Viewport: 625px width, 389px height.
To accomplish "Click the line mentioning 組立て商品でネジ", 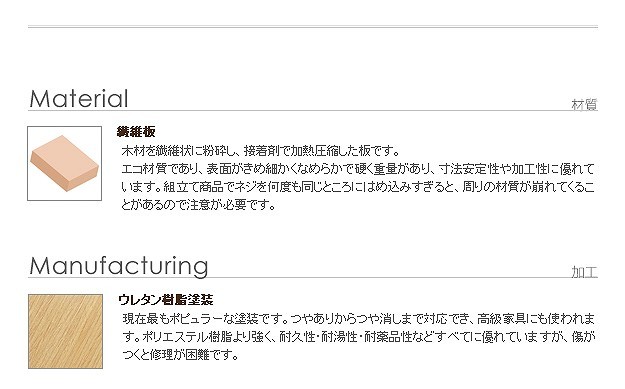I will [358, 187].
